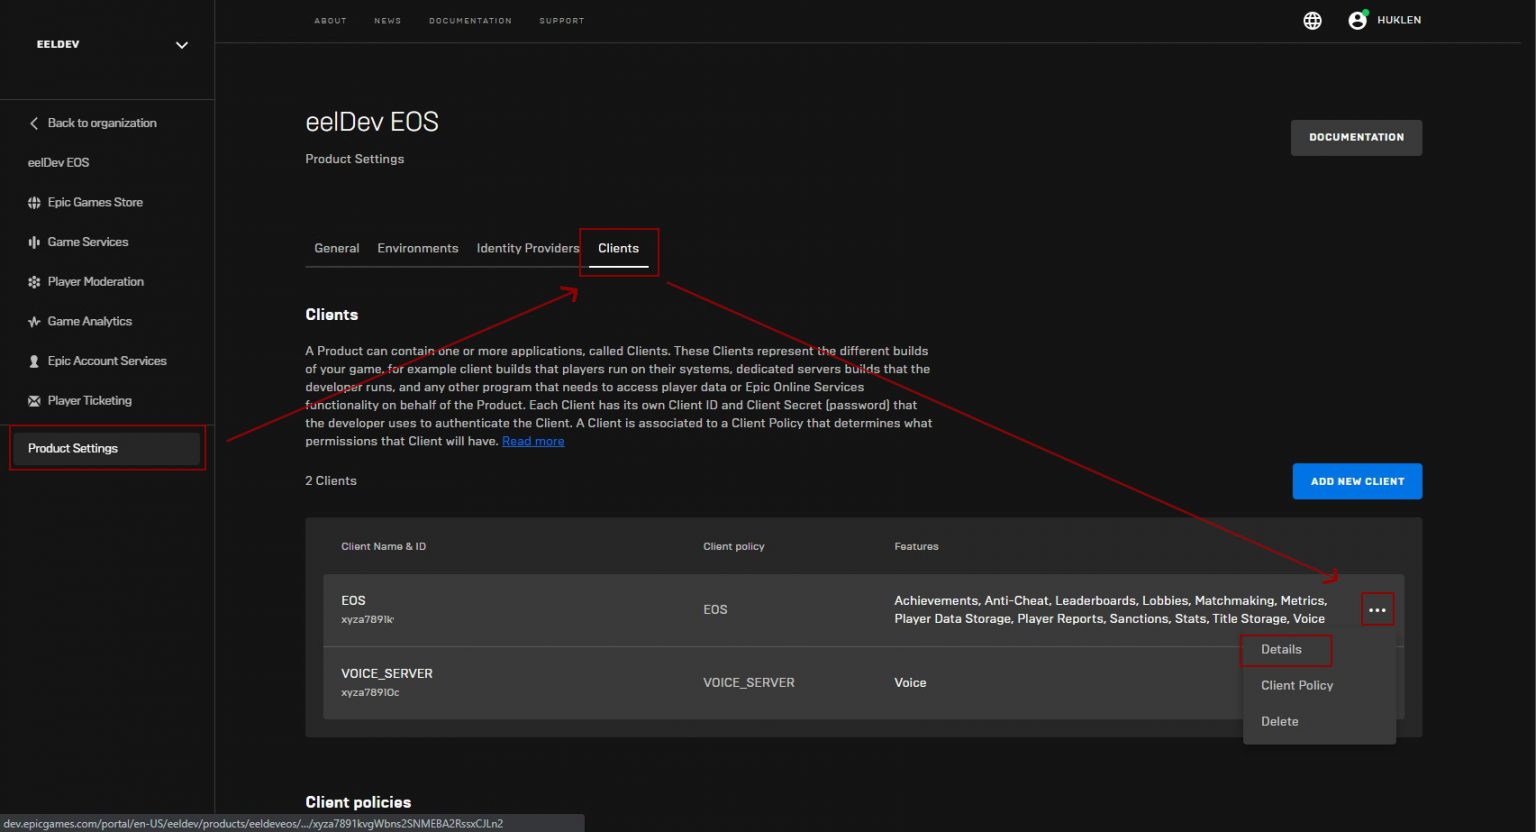Screen dimensions: 1536x832
Task: Click the Epic Account Services person icon
Action: 34,361
